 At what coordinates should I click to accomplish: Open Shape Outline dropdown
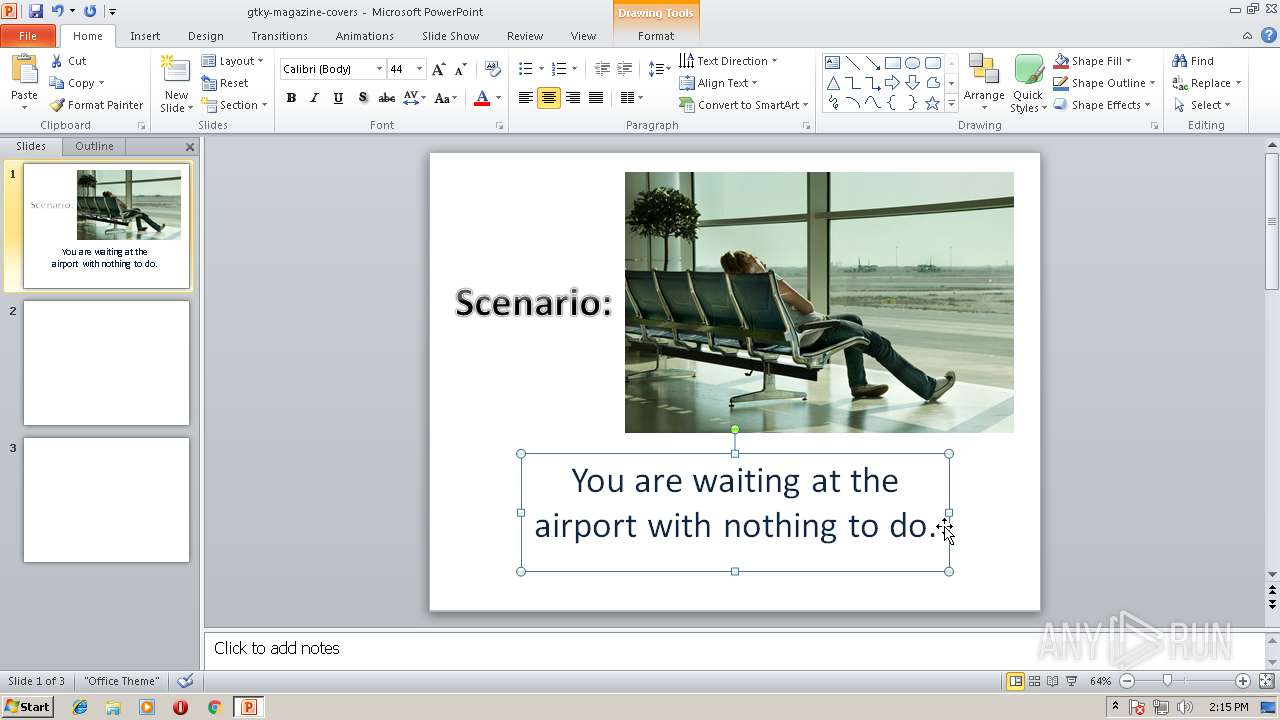pos(1104,83)
